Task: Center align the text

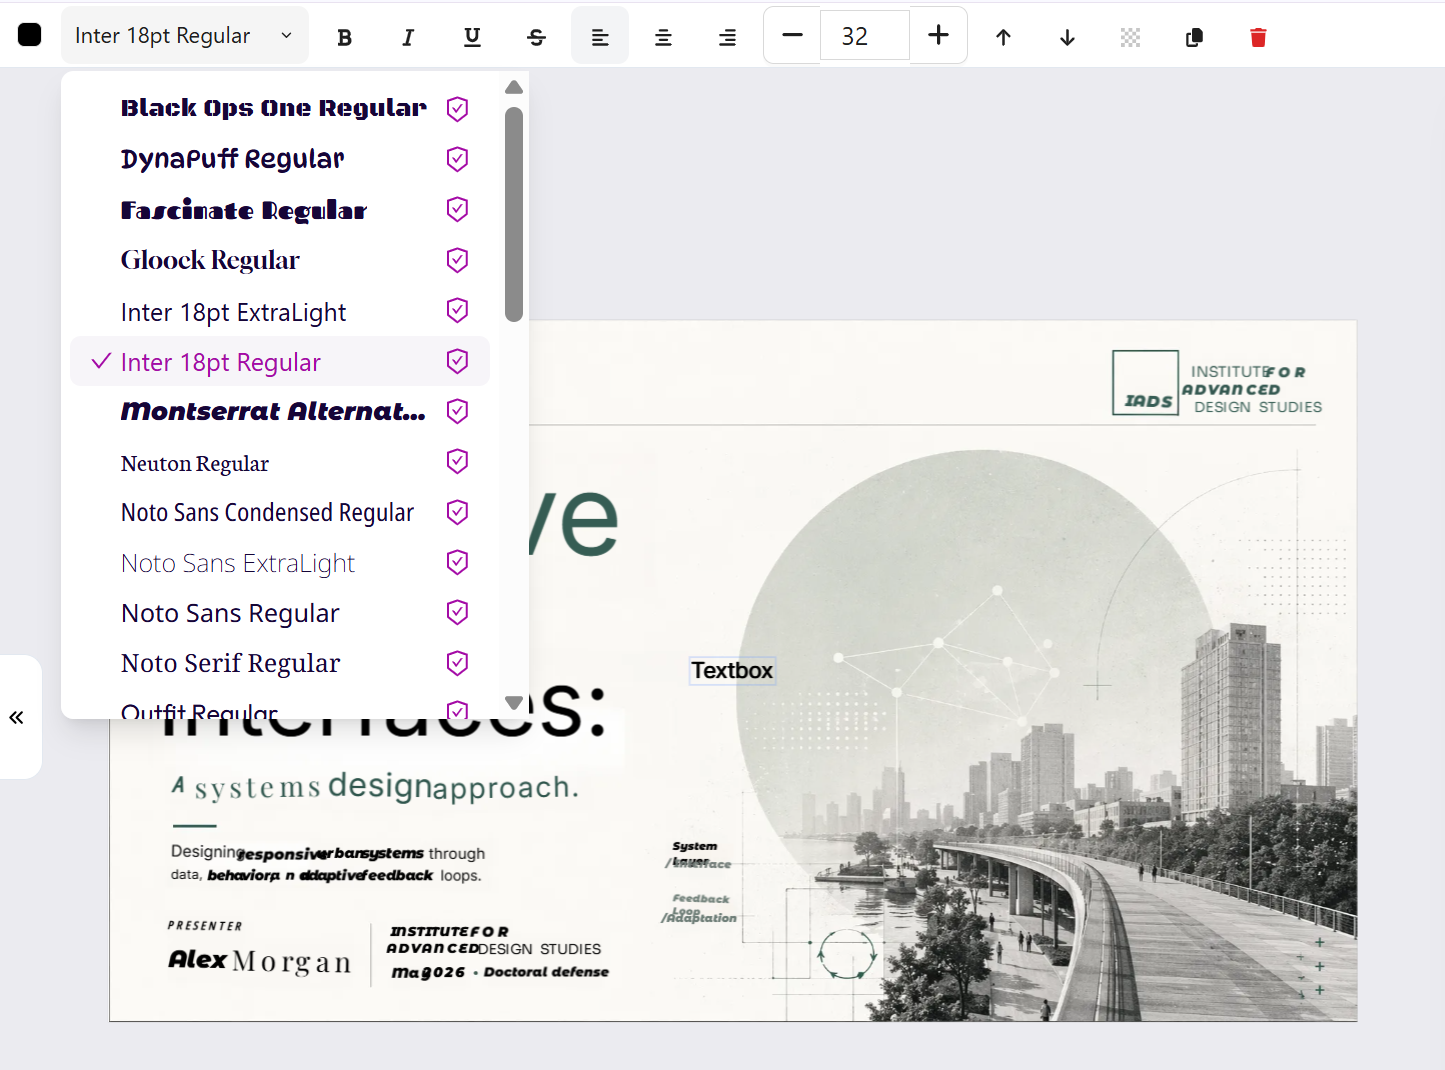Action: tap(663, 37)
